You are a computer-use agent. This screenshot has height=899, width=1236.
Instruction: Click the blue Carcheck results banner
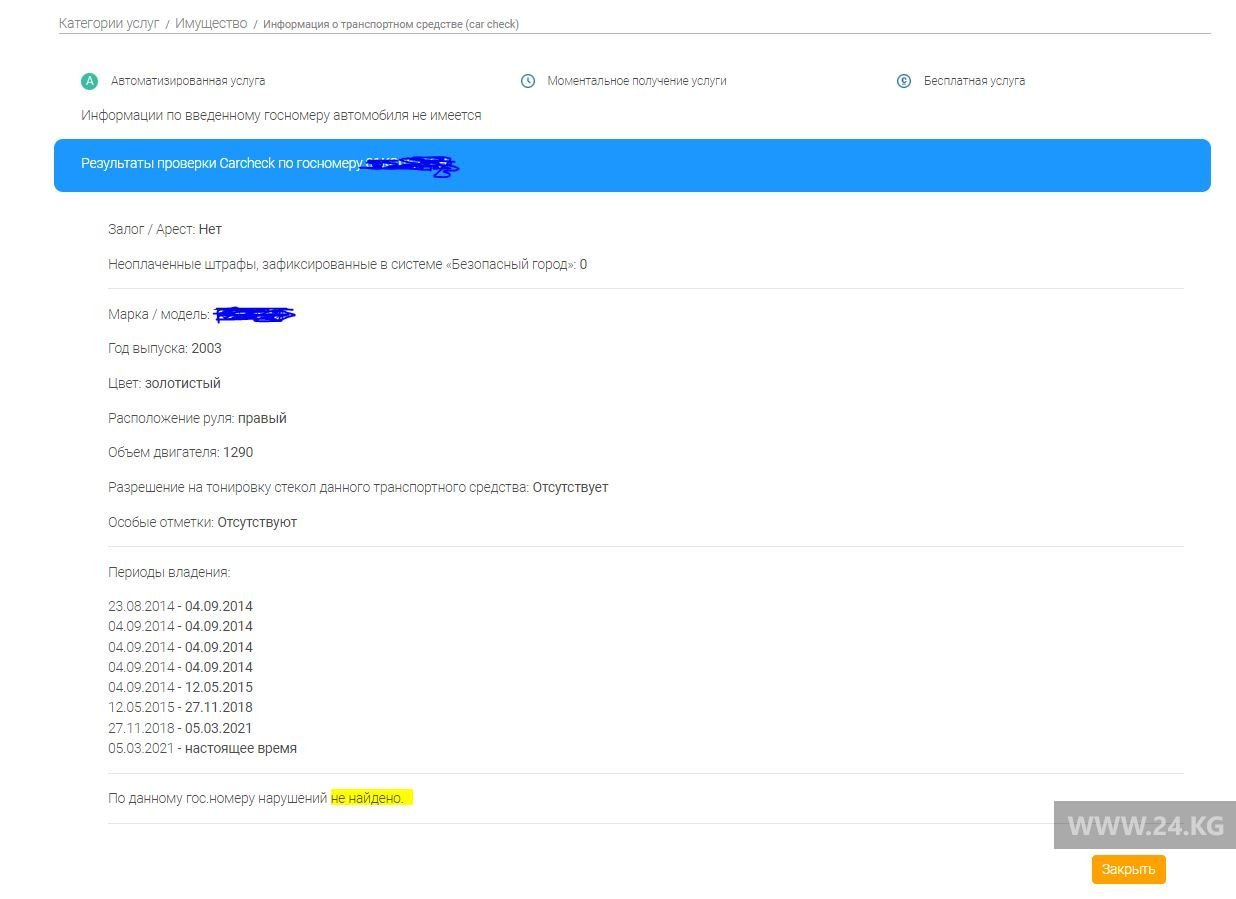point(632,165)
